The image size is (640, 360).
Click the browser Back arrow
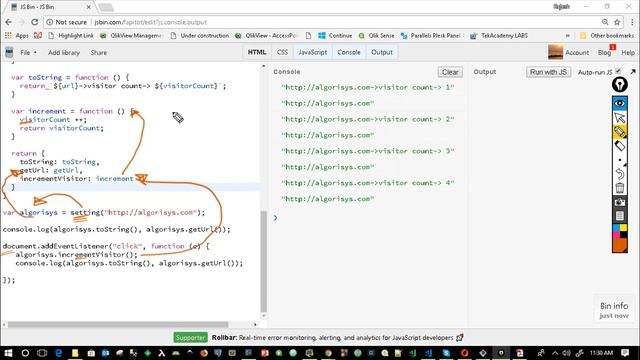point(9,22)
